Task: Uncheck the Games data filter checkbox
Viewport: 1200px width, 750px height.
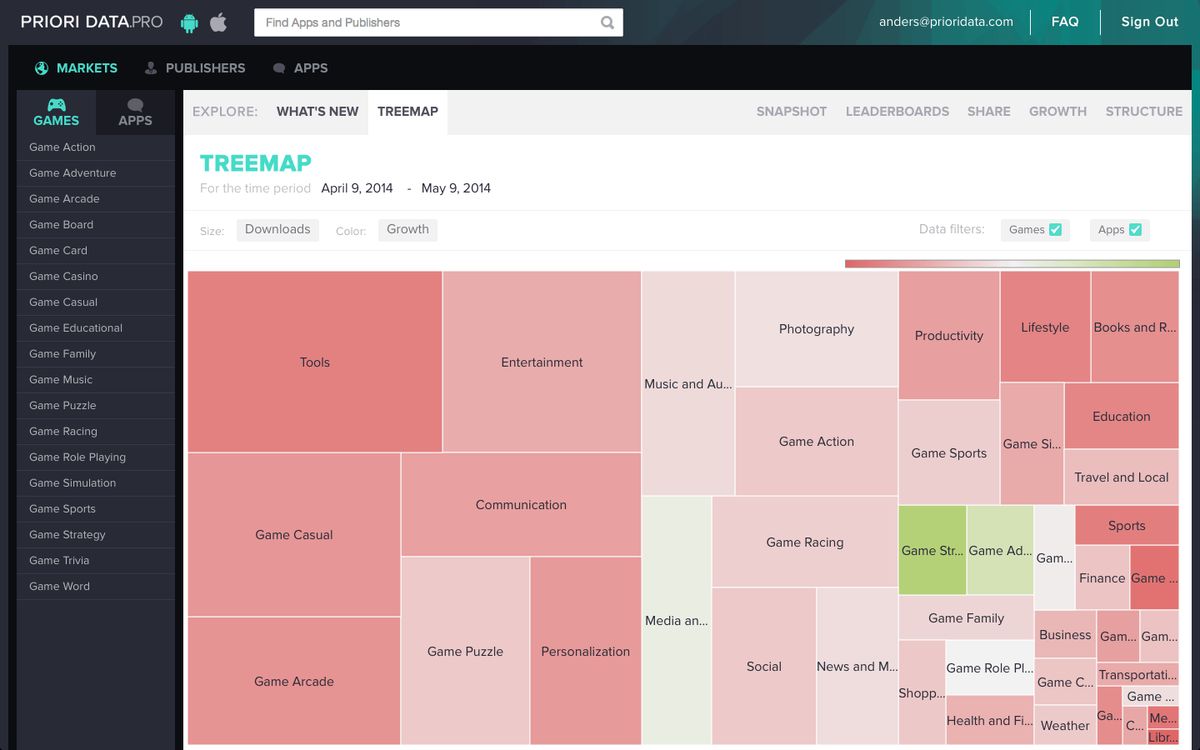Action: [x=1055, y=230]
